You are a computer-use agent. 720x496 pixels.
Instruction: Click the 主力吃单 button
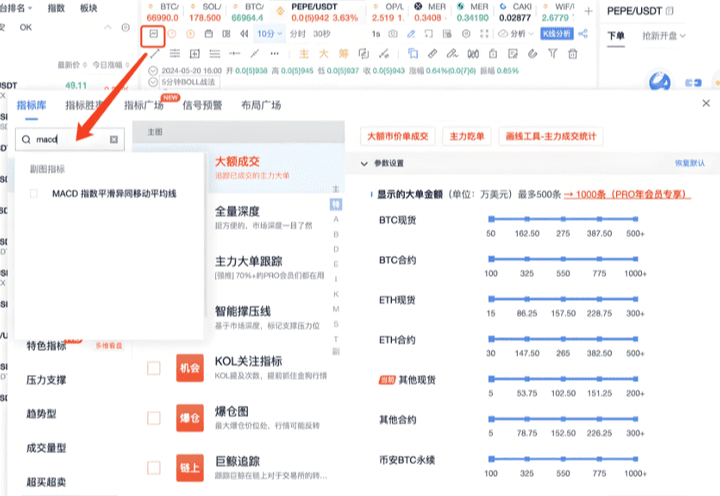point(467,136)
